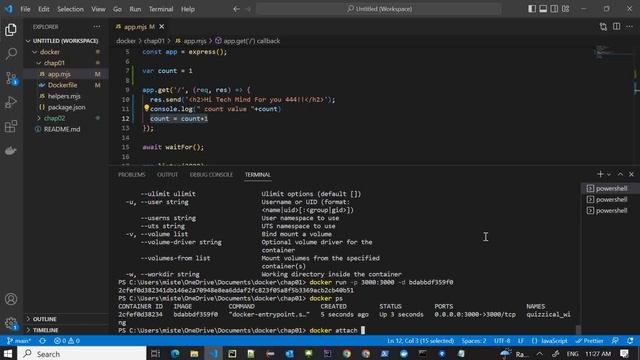The image size is (640, 360).
Task: Open the Go menu
Action: pyautogui.click(x=117, y=9)
